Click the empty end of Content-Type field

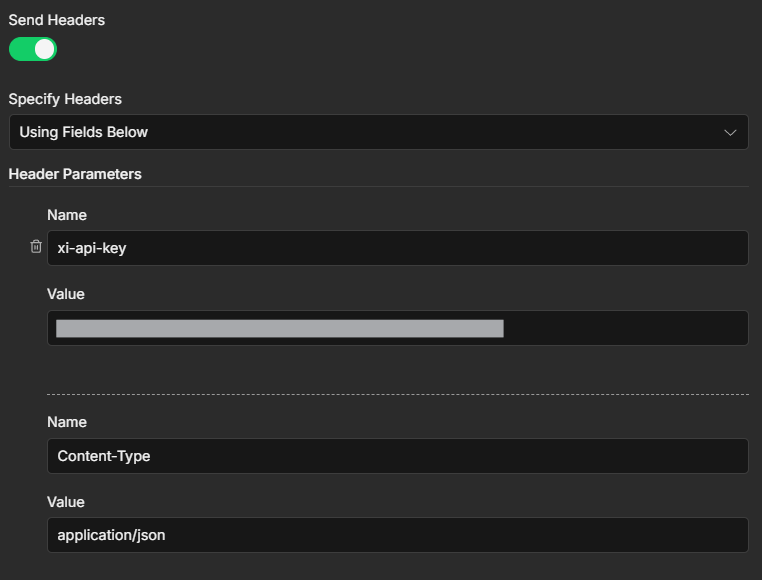(x=600, y=456)
